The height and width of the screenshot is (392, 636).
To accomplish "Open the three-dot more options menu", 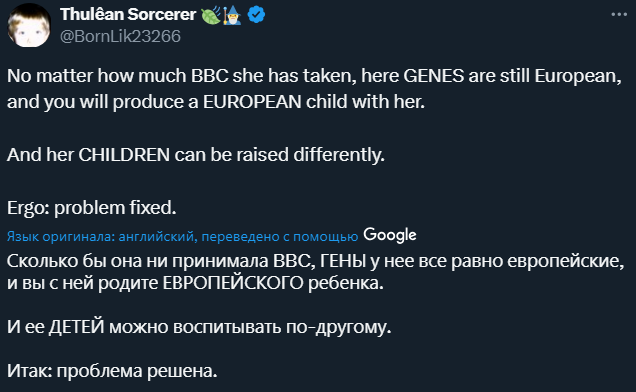I will [619, 14].
